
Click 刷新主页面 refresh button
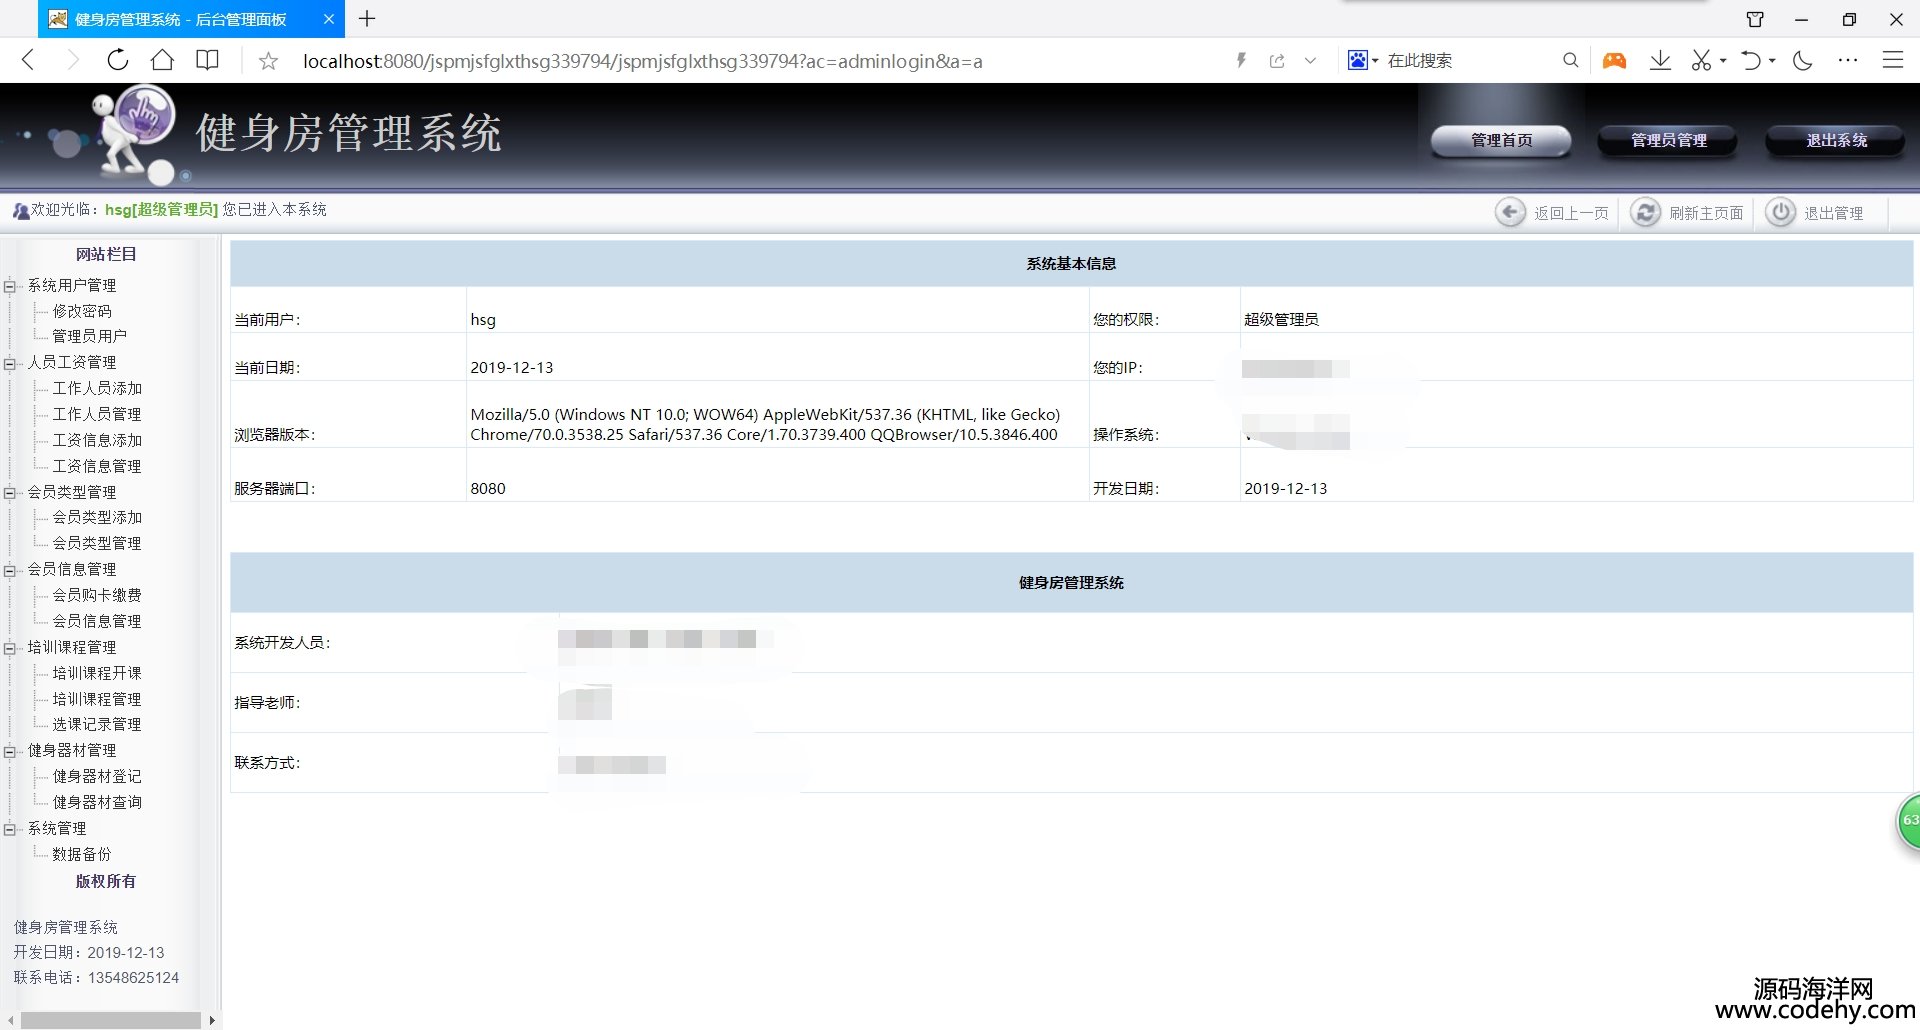click(1688, 213)
